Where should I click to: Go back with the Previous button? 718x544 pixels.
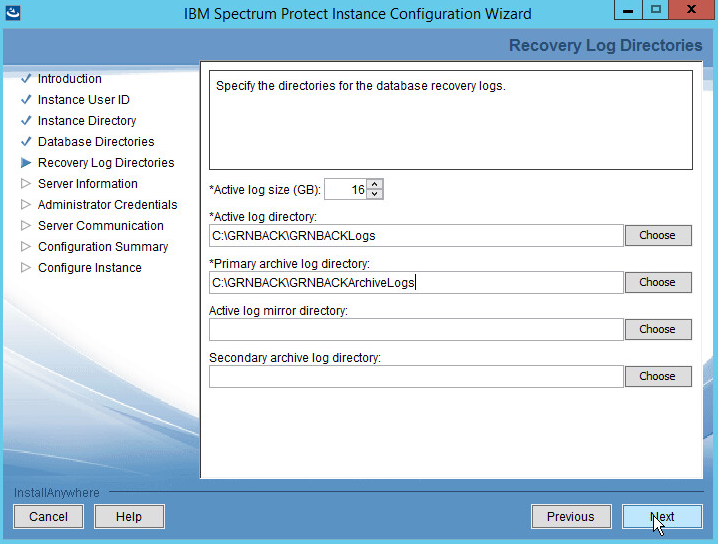click(570, 517)
